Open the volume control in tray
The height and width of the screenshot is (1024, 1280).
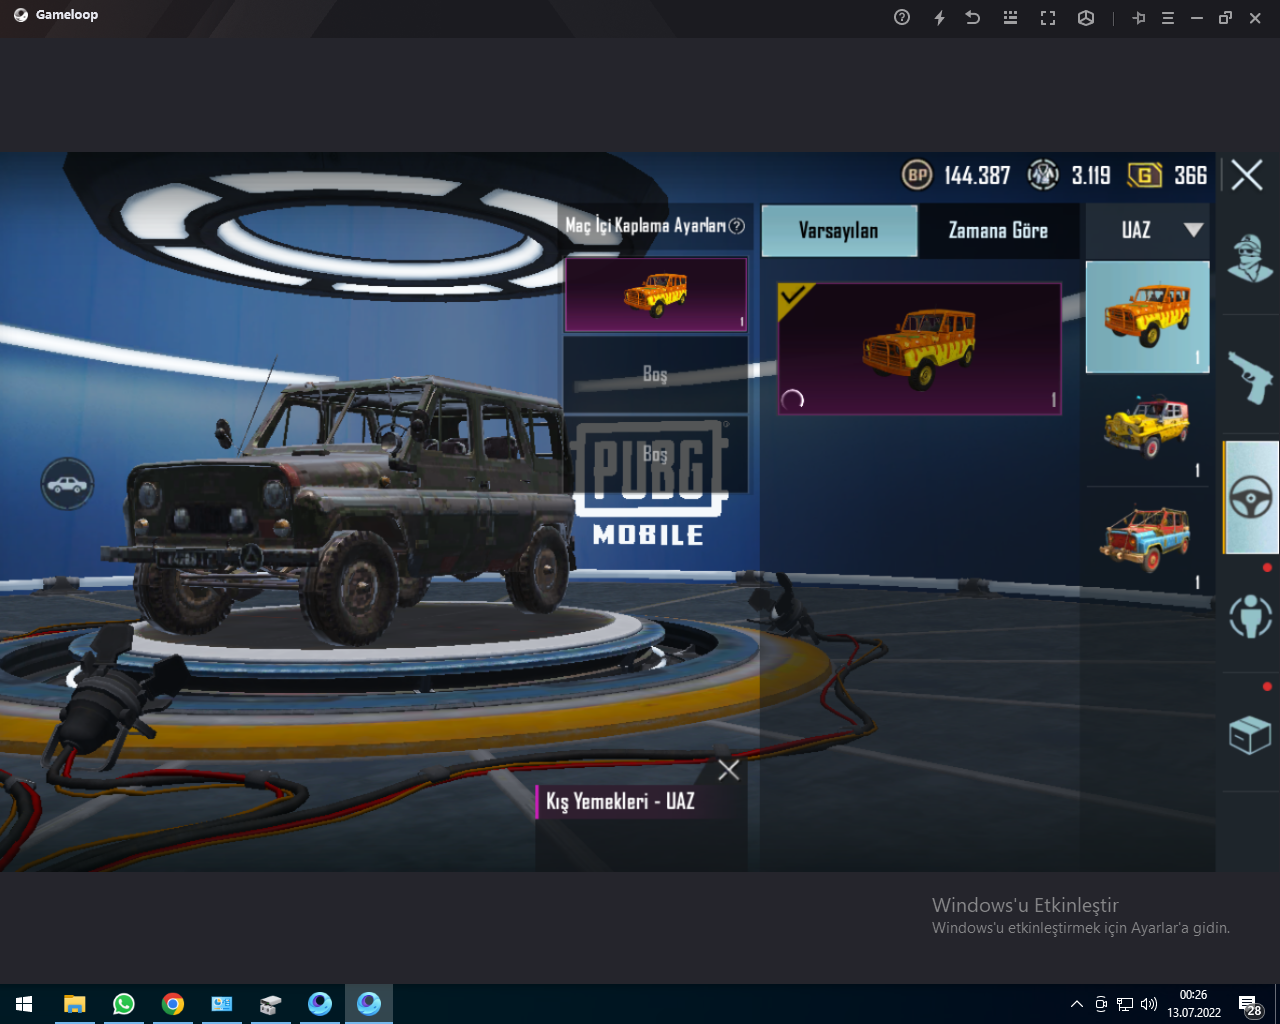1149,1004
